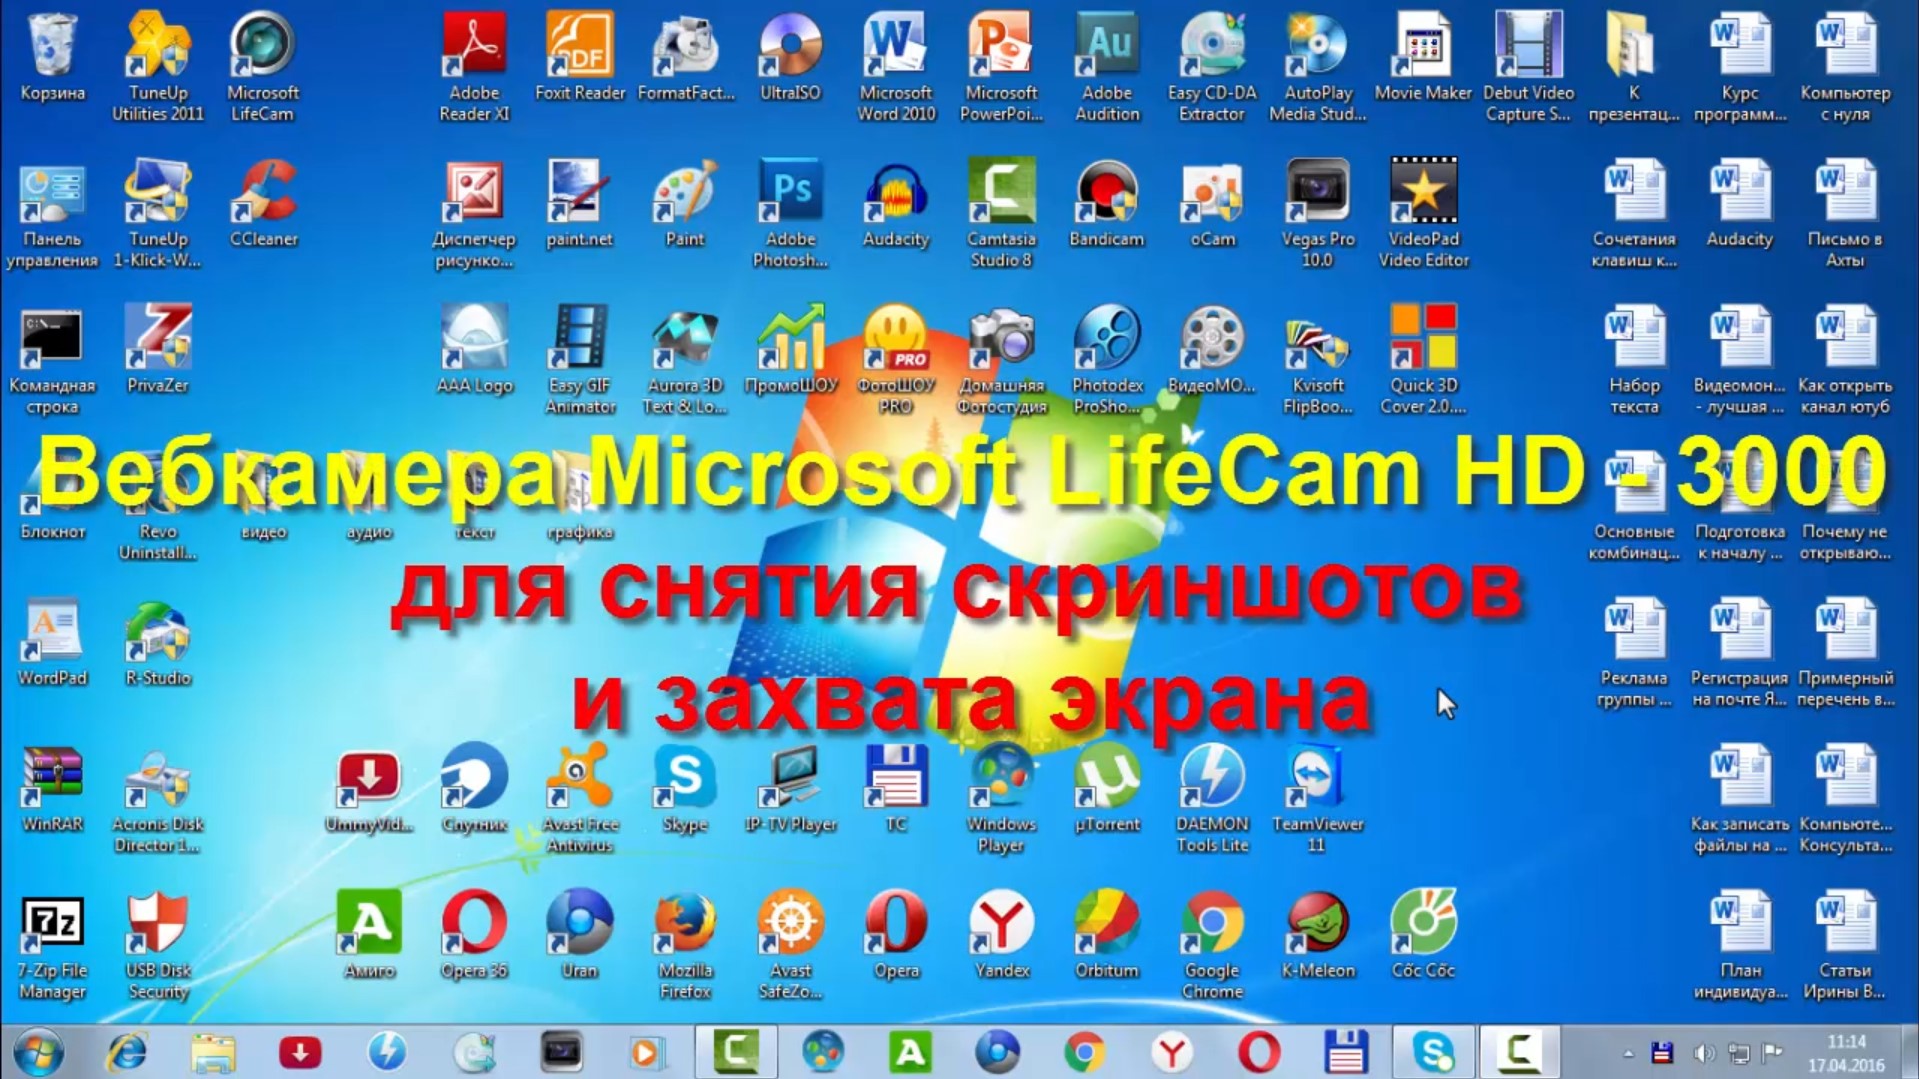
Task: Launch AAA Logo desktop icon
Action: [474, 350]
